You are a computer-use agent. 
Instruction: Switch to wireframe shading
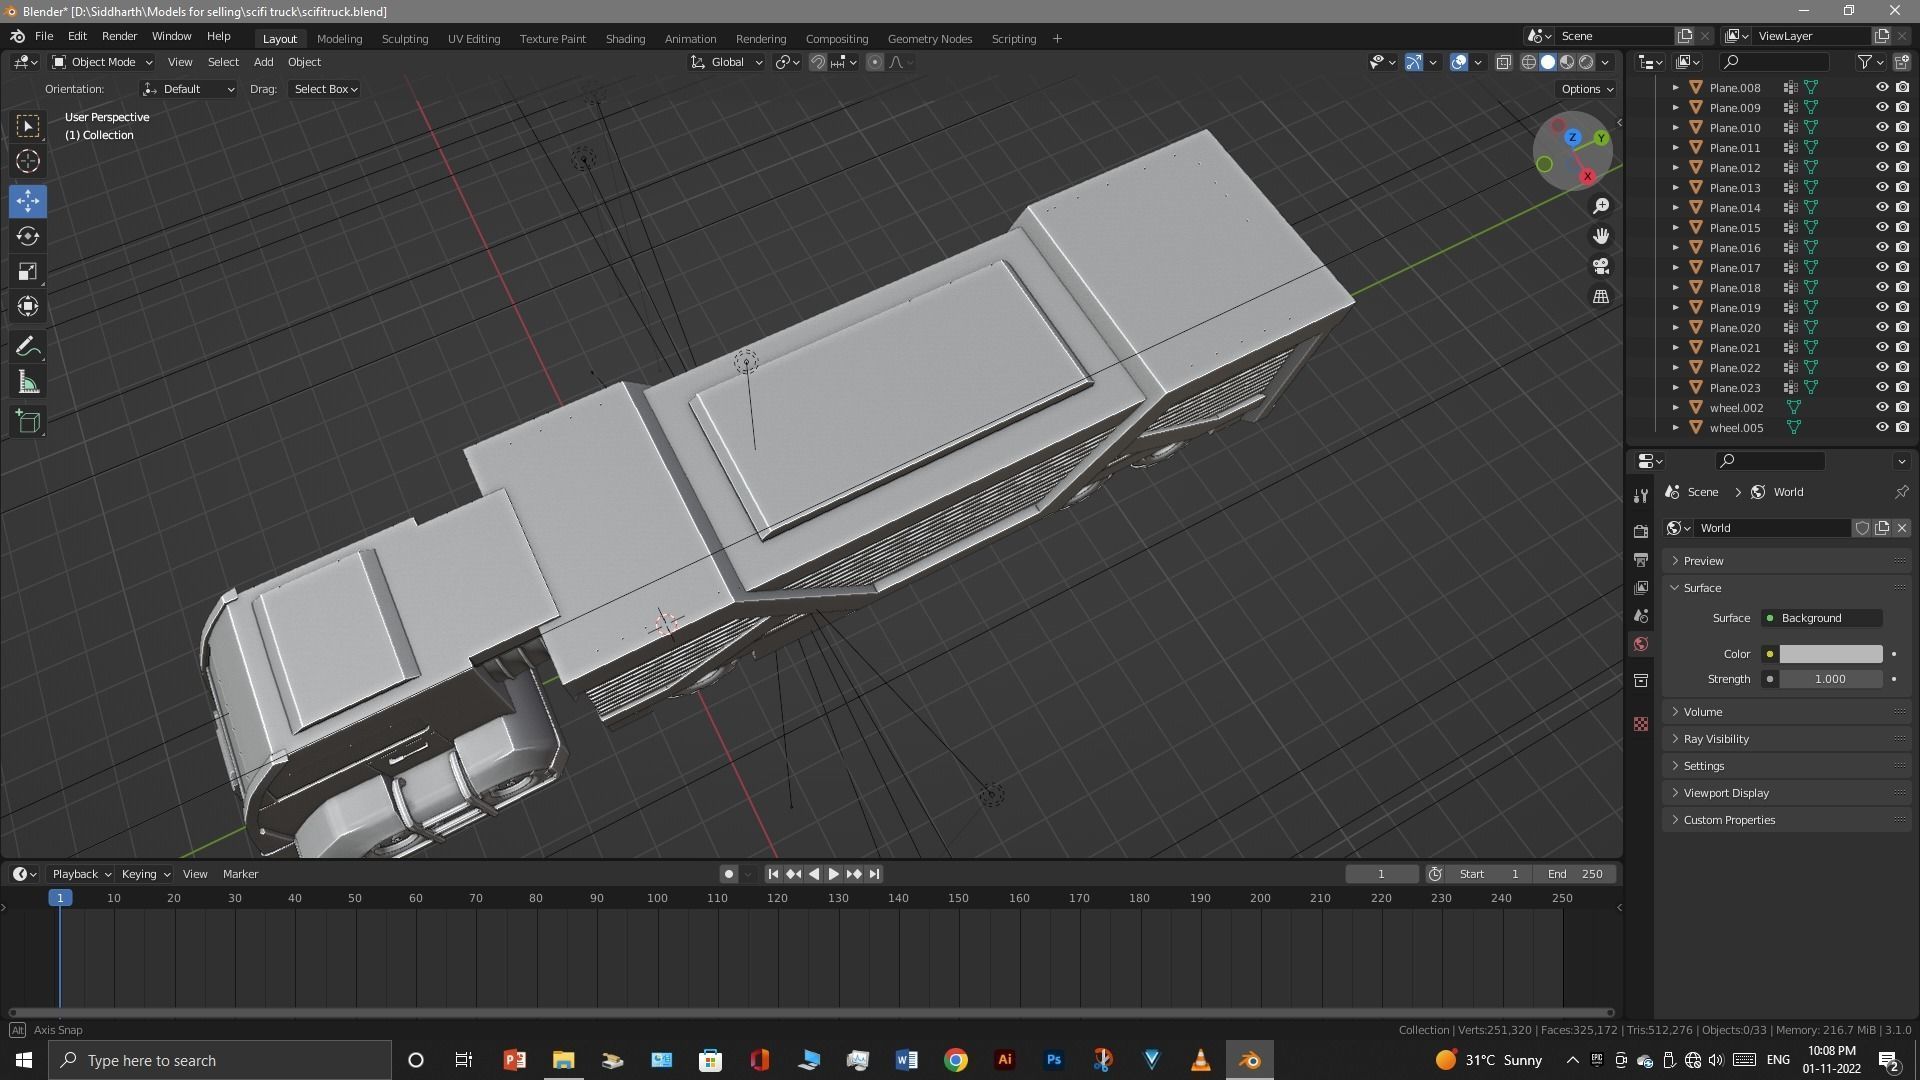(x=1529, y=62)
